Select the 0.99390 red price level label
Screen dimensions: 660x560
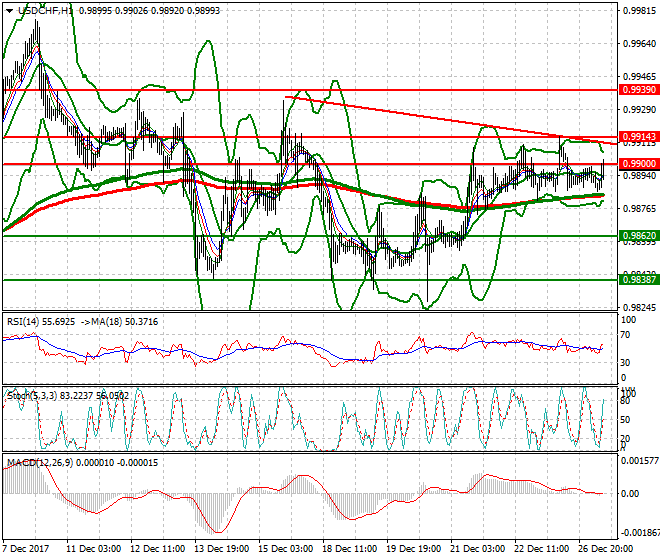pyautogui.click(x=639, y=90)
